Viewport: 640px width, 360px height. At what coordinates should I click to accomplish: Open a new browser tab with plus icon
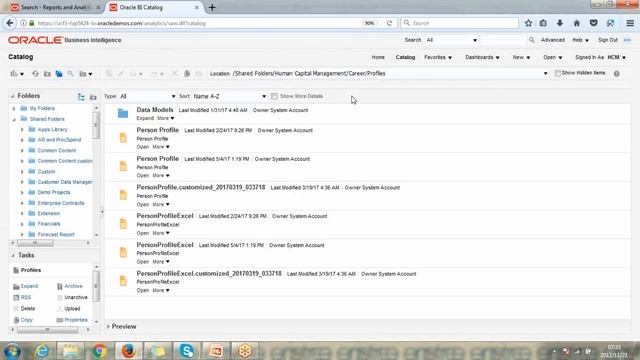click(212, 7)
